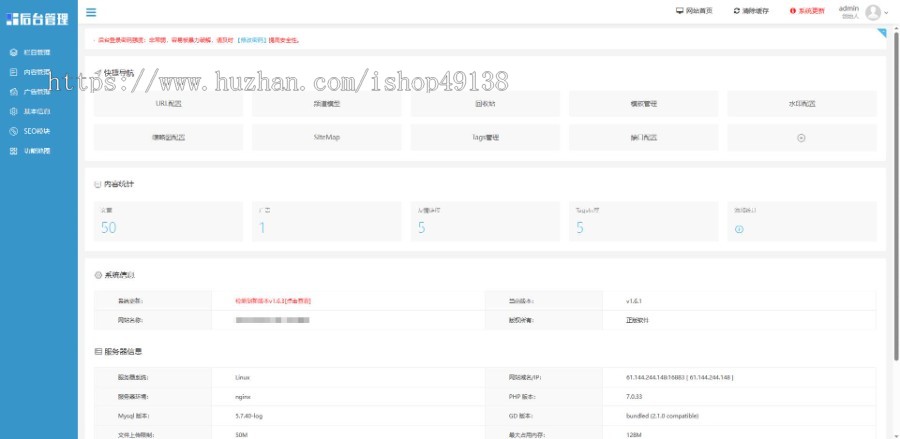The height and width of the screenshot is (439, 900).
Task: Click the 友情链接 count 5 card
Action: coord(485,221)
